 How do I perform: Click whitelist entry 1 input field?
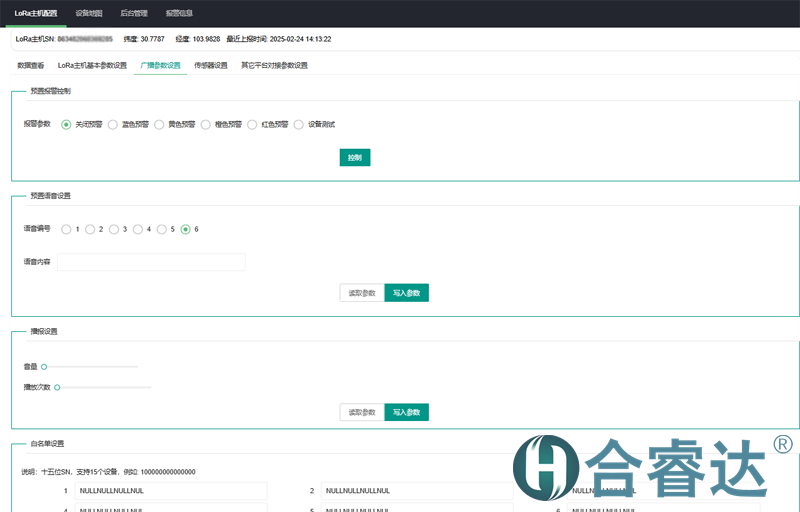click(171, 491)
